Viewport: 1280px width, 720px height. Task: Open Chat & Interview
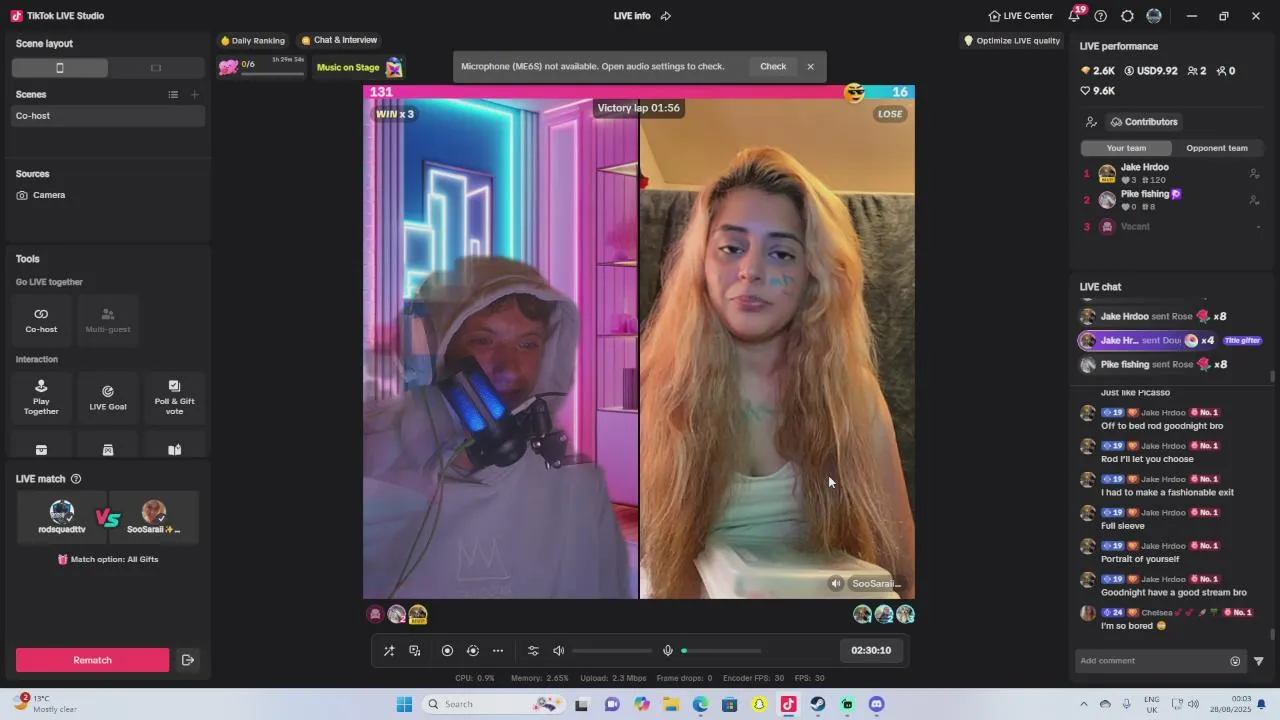coord(339,41)
